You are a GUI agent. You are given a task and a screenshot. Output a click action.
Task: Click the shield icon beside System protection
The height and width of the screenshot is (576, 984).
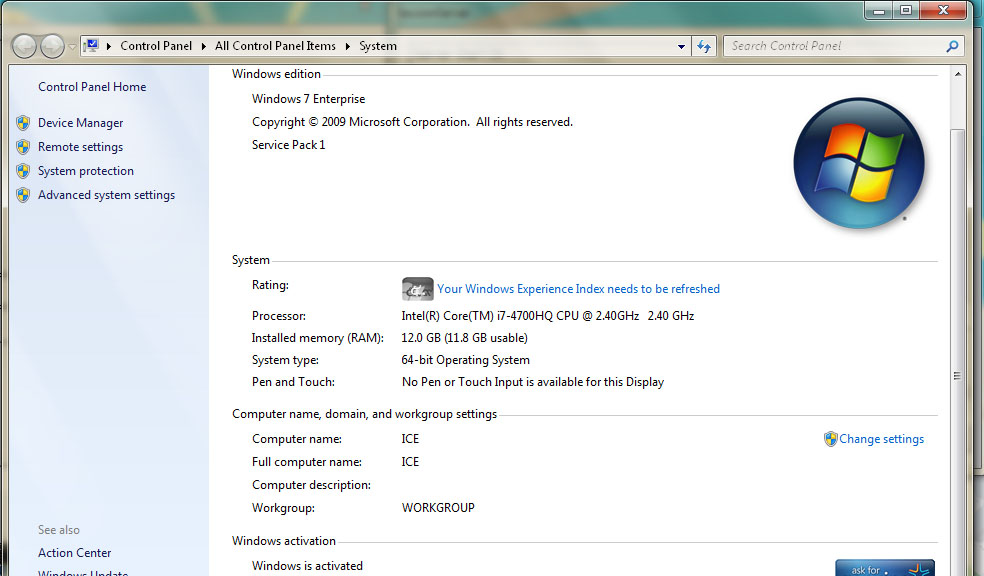click(23, 171)
